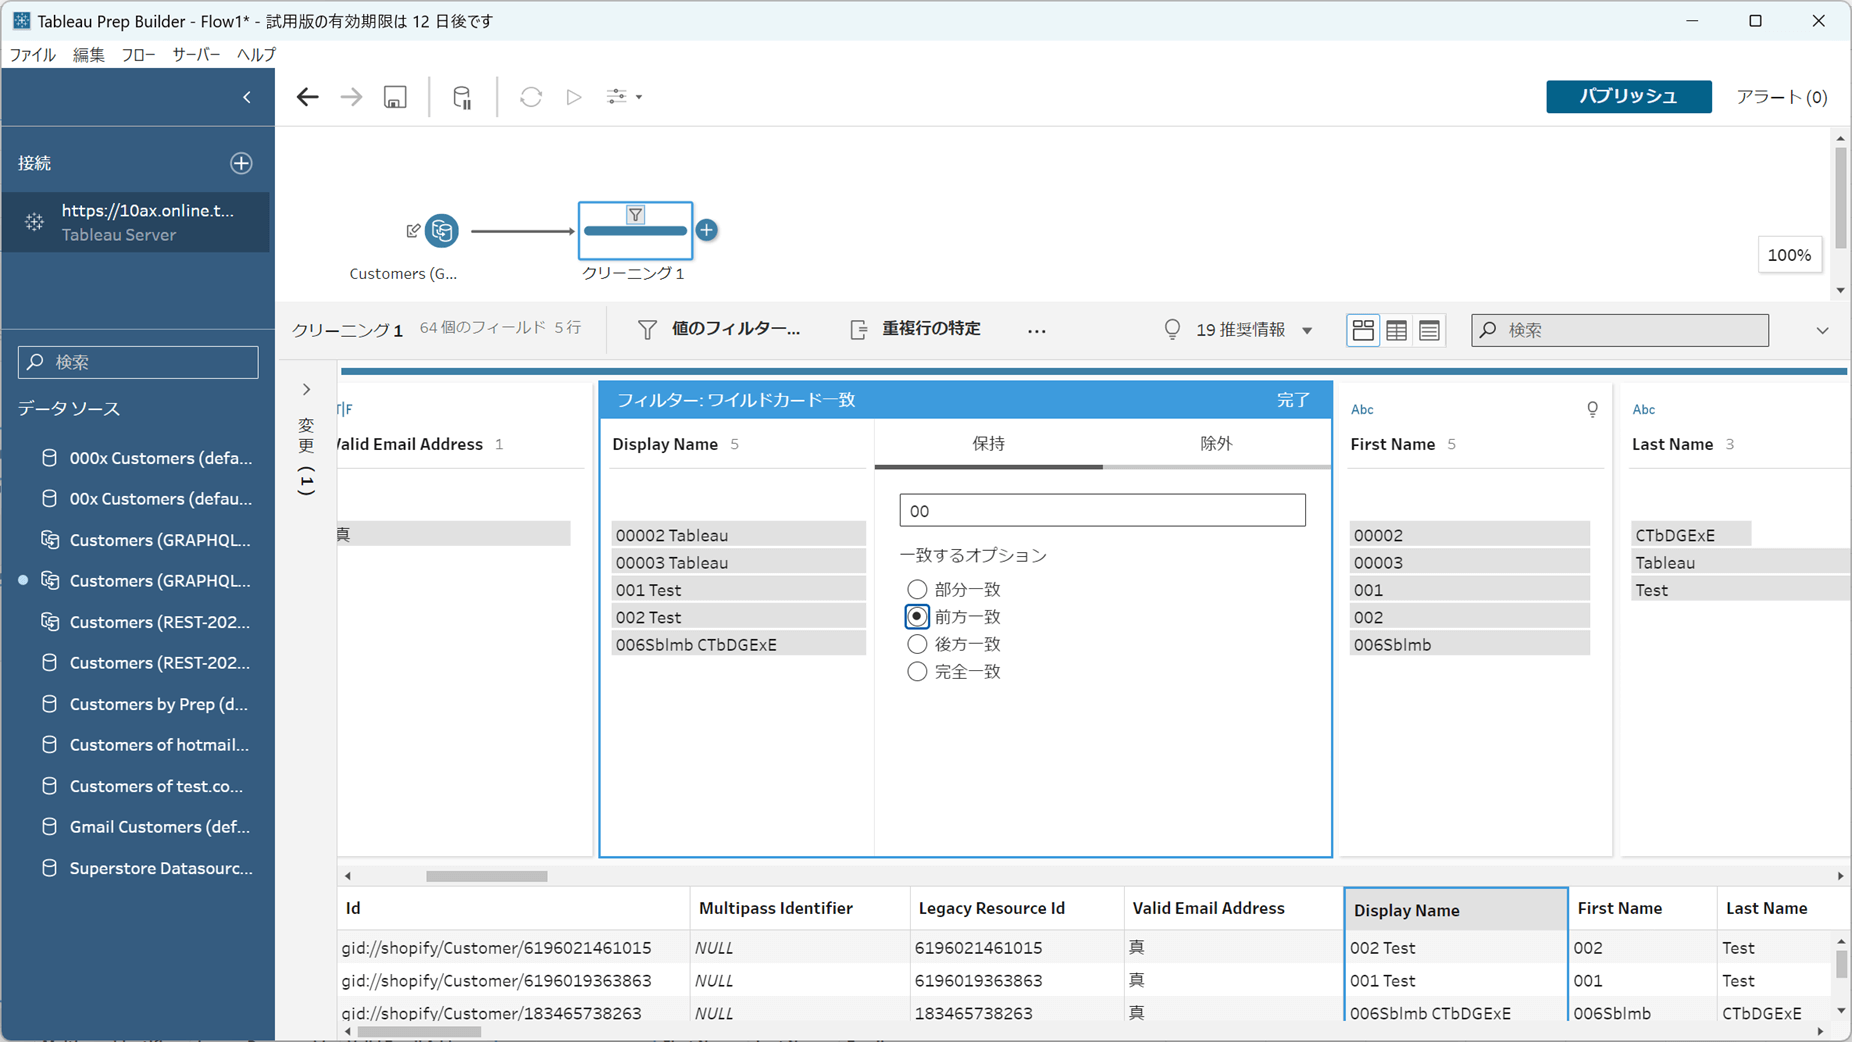Click the plus icon after クリーニング 1 step
The image size is (1852, 1042).
tap(707, 230)
